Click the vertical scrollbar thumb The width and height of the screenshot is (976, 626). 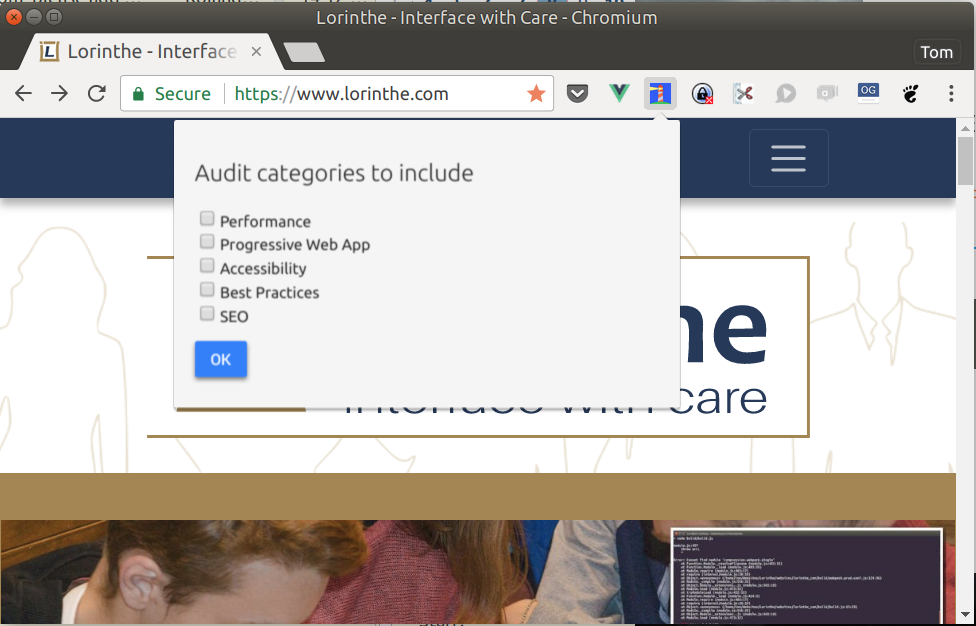tap(965, 161)
